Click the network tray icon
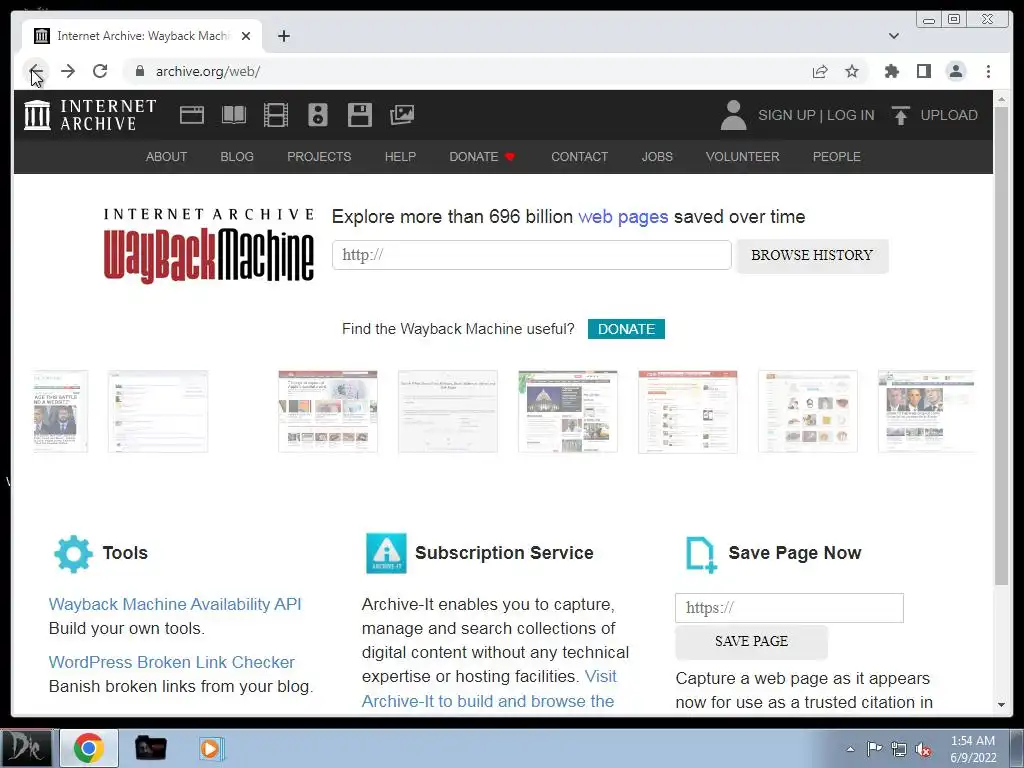The height and width of the screenshot is (768, 1024). click(x=899, y=749)
